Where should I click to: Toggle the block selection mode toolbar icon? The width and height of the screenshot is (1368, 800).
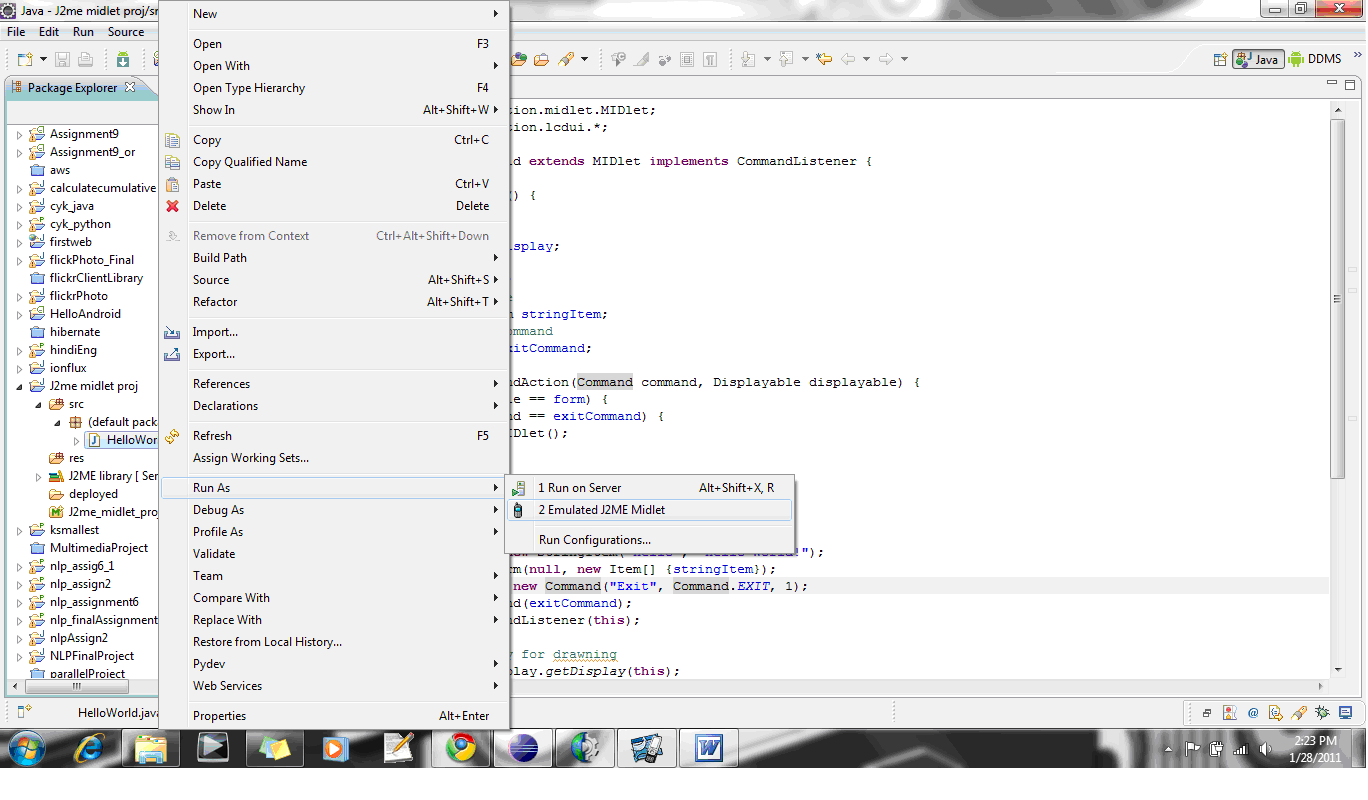[x=685, y=59]
